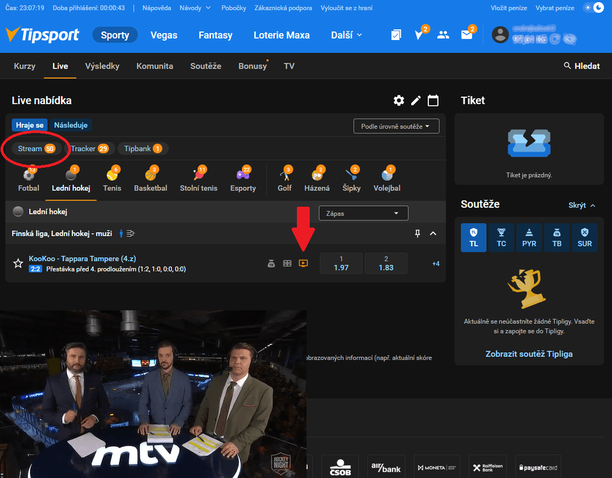Open the Vegas tab

164,35
